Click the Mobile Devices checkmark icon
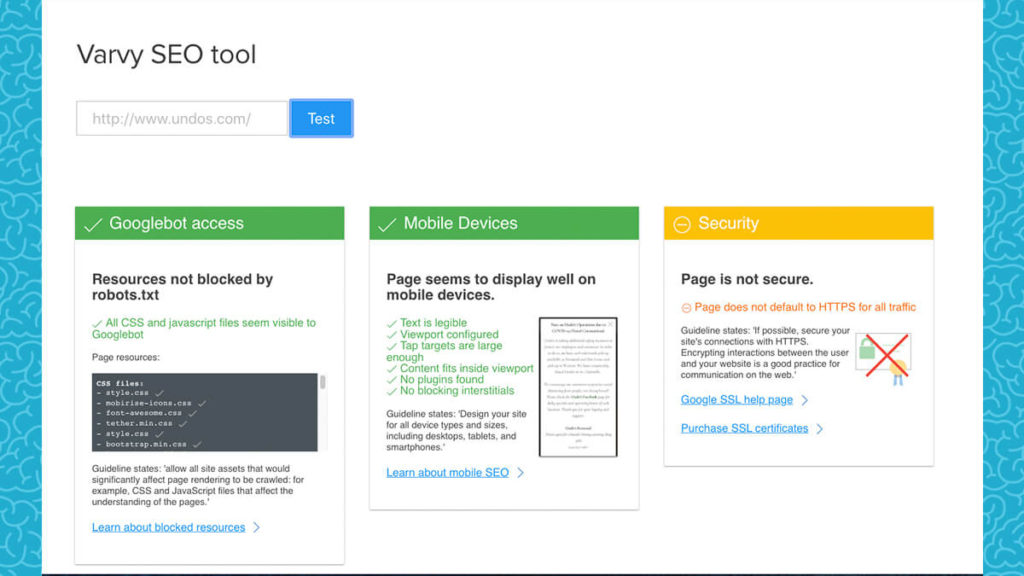Screen dimensions: 1024x576 pyautogui.click(x=387, y=225)
